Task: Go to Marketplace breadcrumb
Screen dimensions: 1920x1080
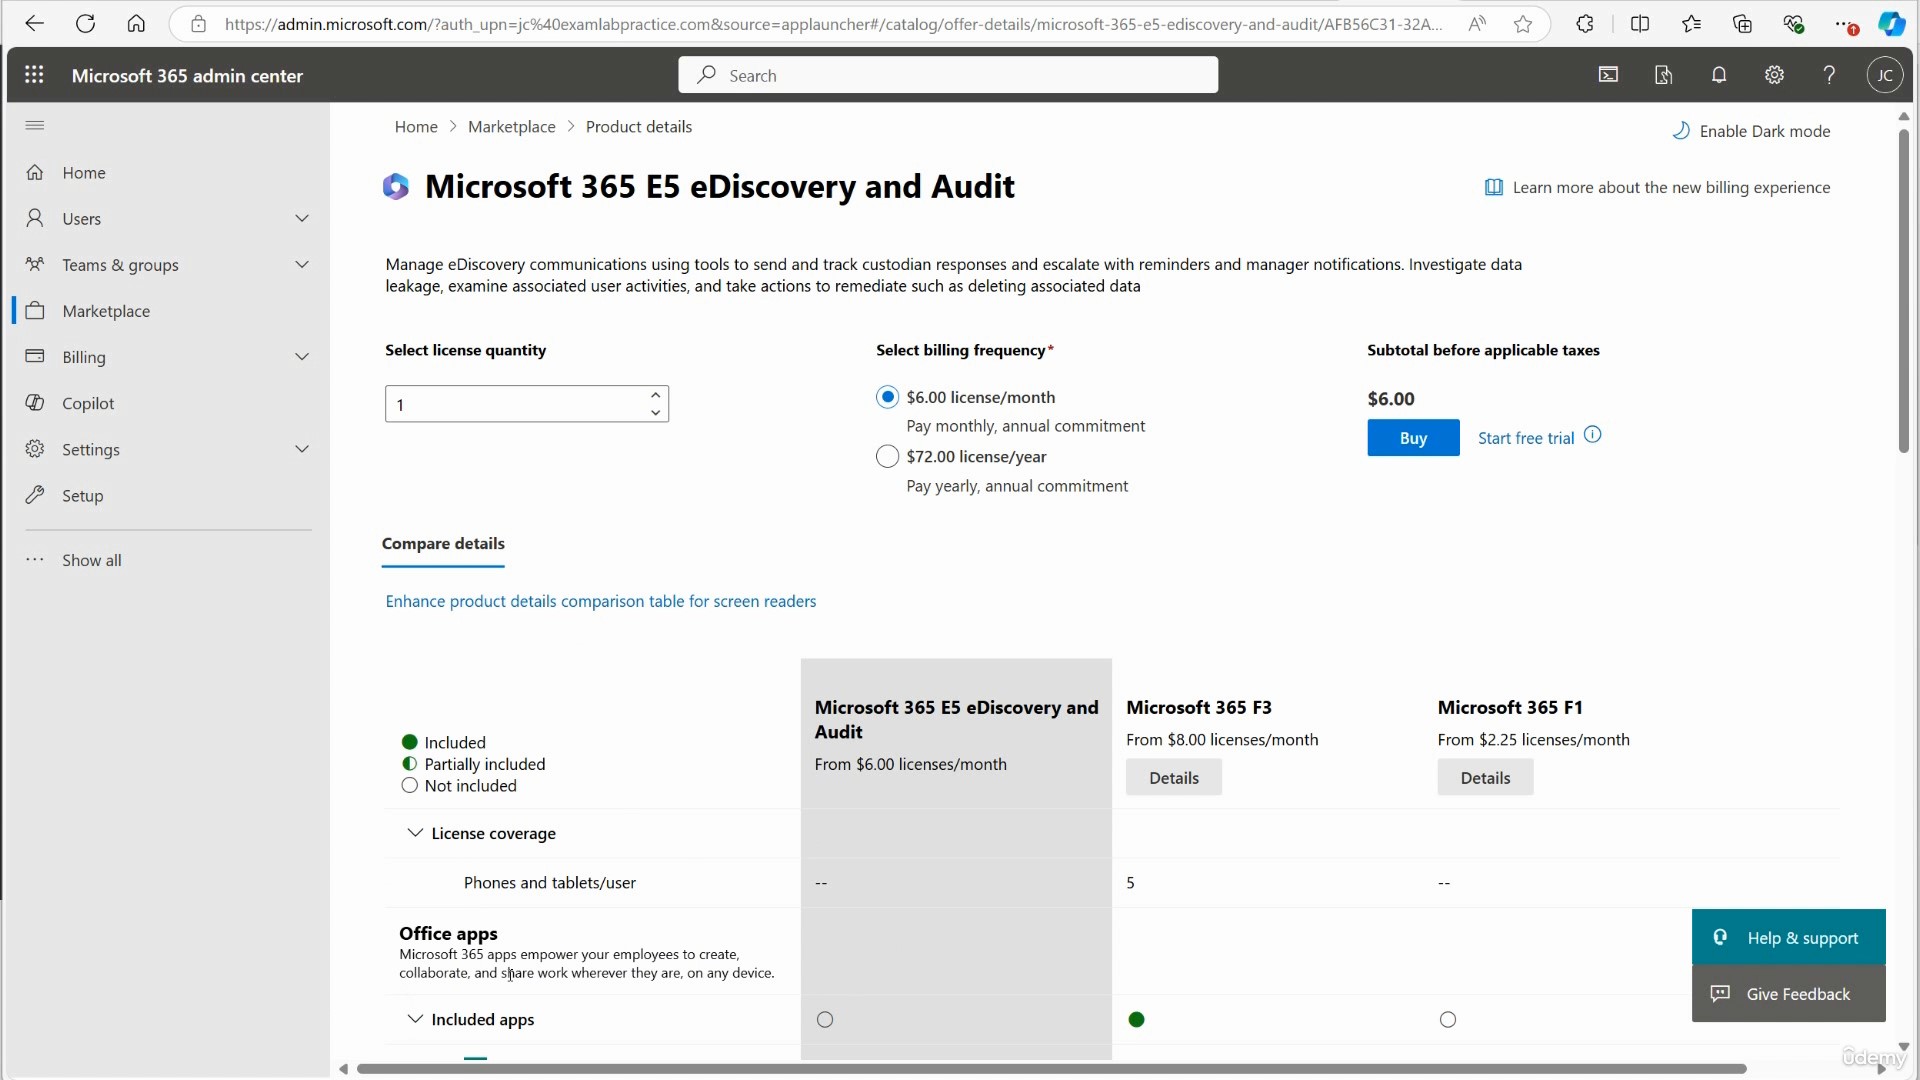Action: tap(511, 127)
